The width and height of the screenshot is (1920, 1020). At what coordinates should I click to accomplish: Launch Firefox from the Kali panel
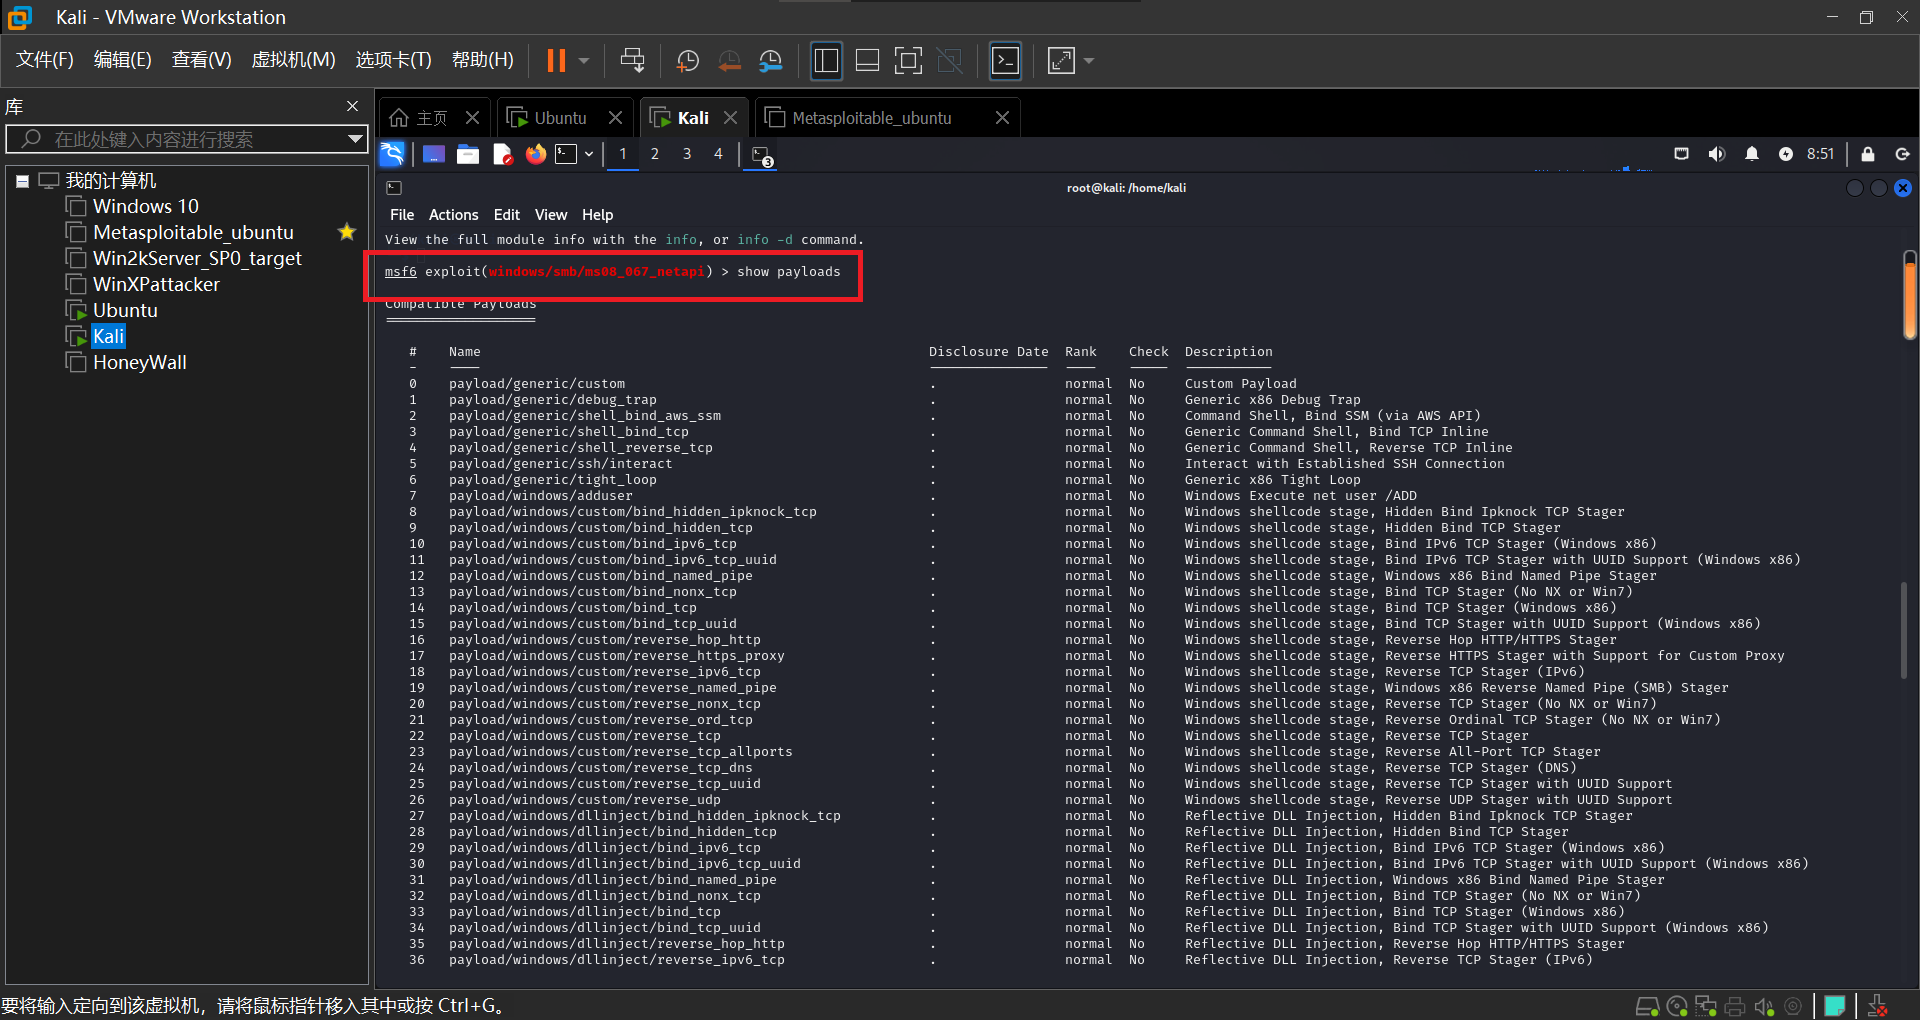(536, 154)
